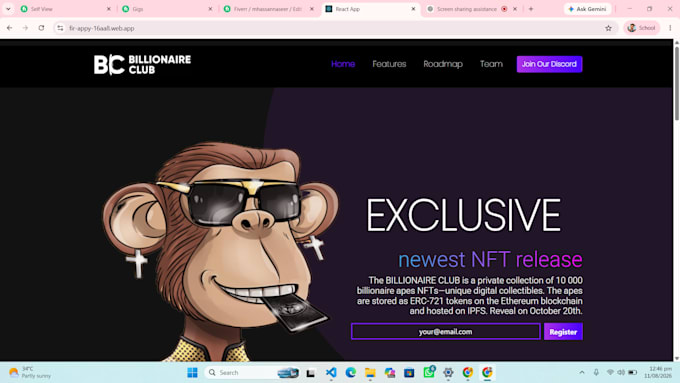Go back to the previous page
The width and height of the screenshot is (680, 383).
9,28
